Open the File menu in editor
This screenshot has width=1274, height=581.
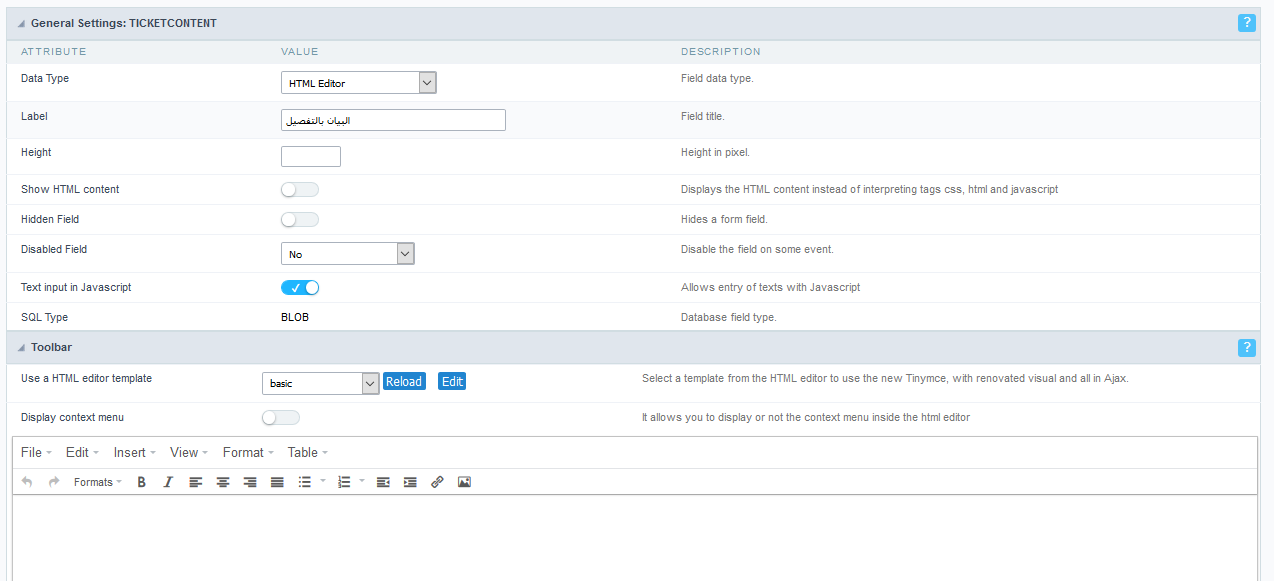[36, 453]
